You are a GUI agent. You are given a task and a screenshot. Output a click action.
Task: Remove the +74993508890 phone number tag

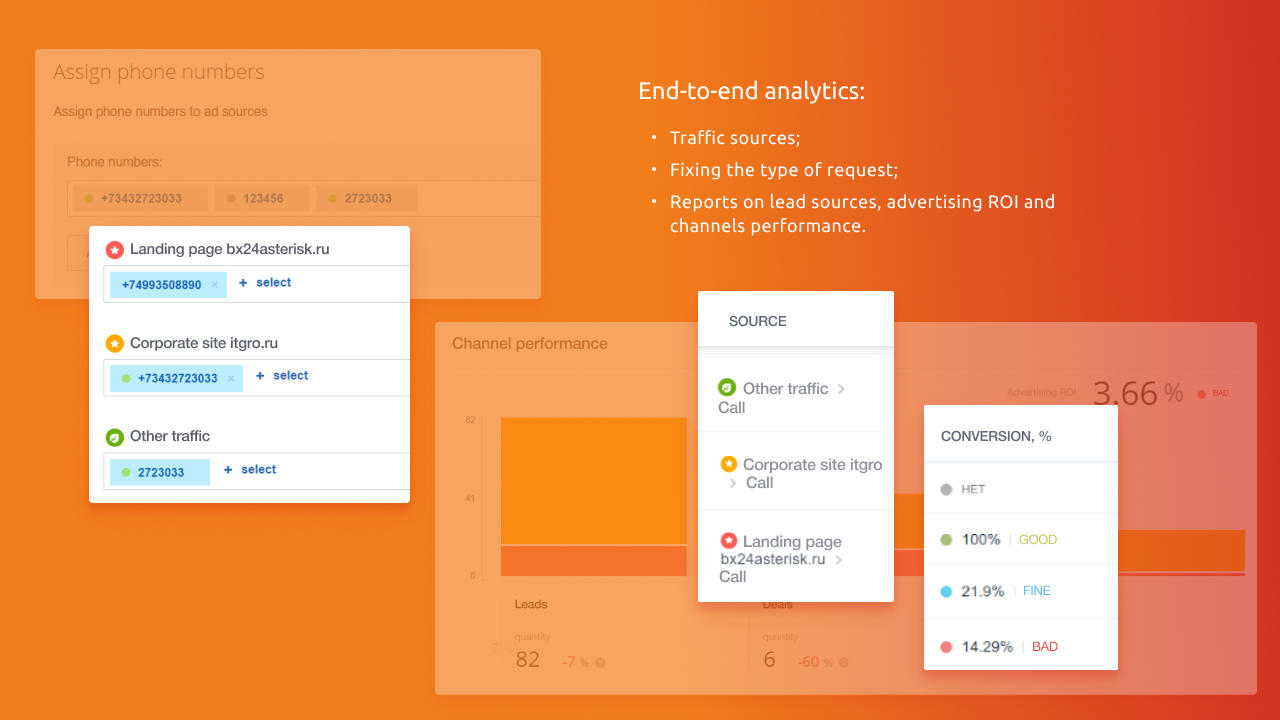[x=214, y=285]
